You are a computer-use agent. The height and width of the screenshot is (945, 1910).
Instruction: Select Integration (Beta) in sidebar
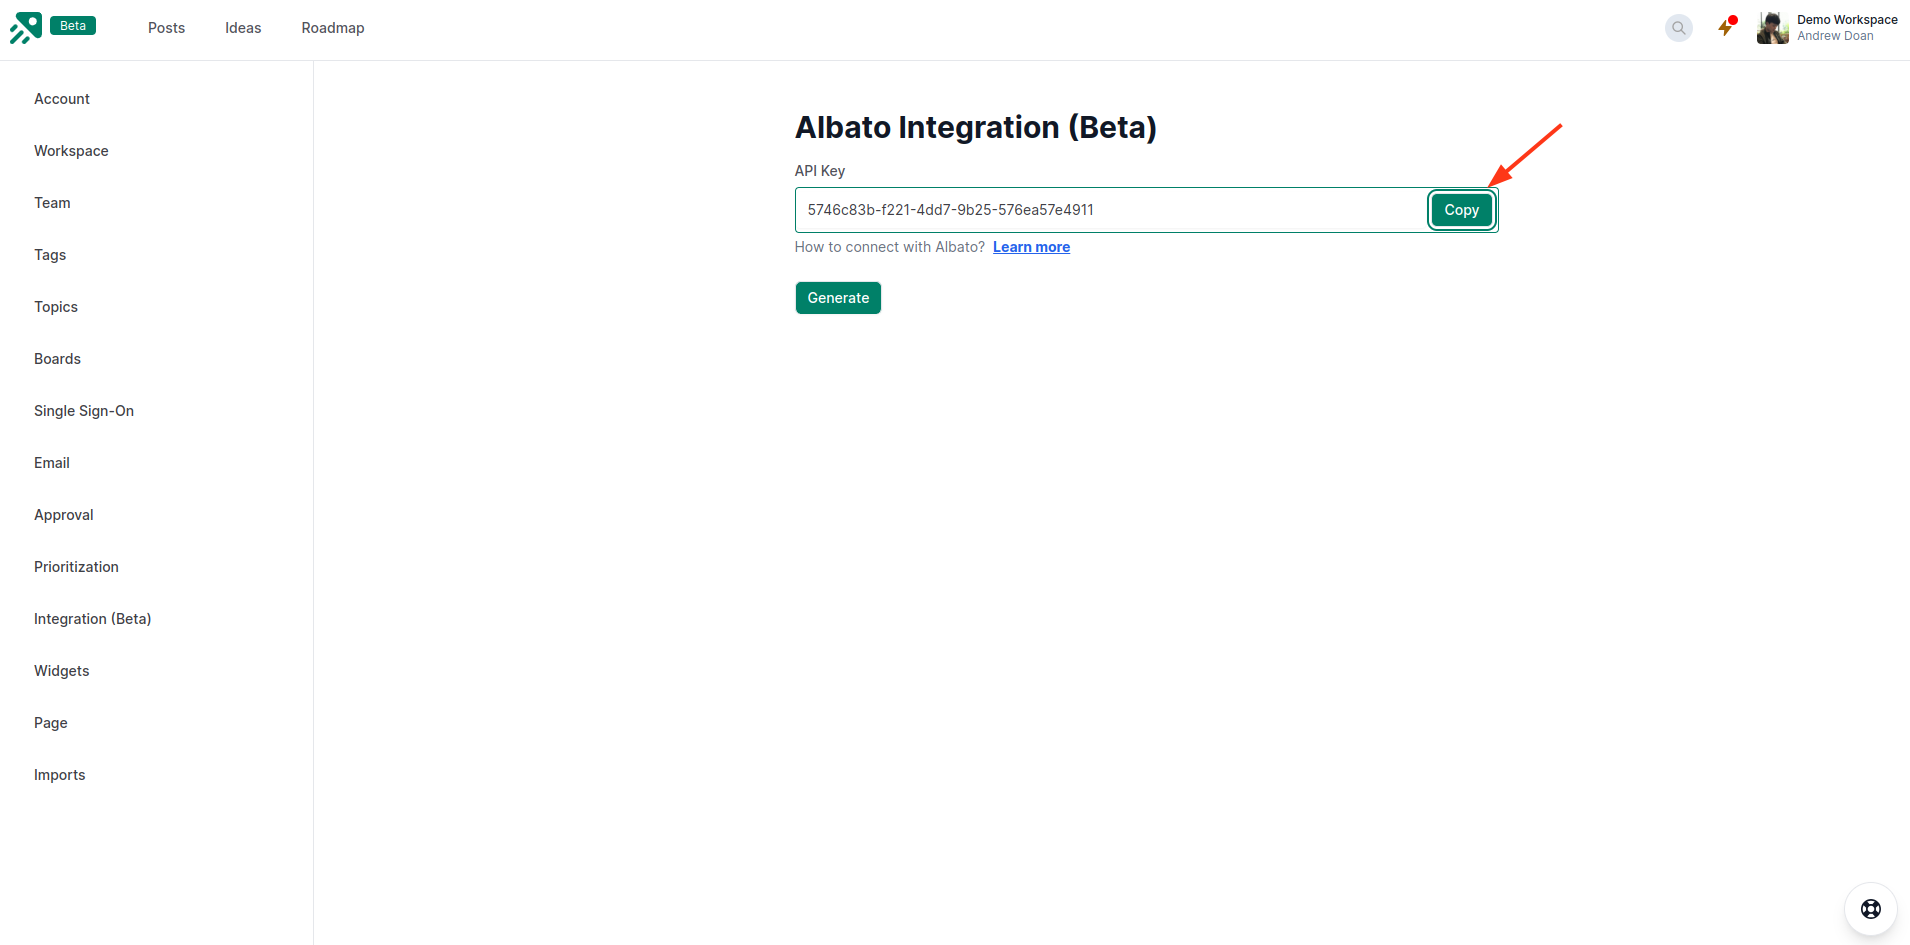(x=93, y=619)
